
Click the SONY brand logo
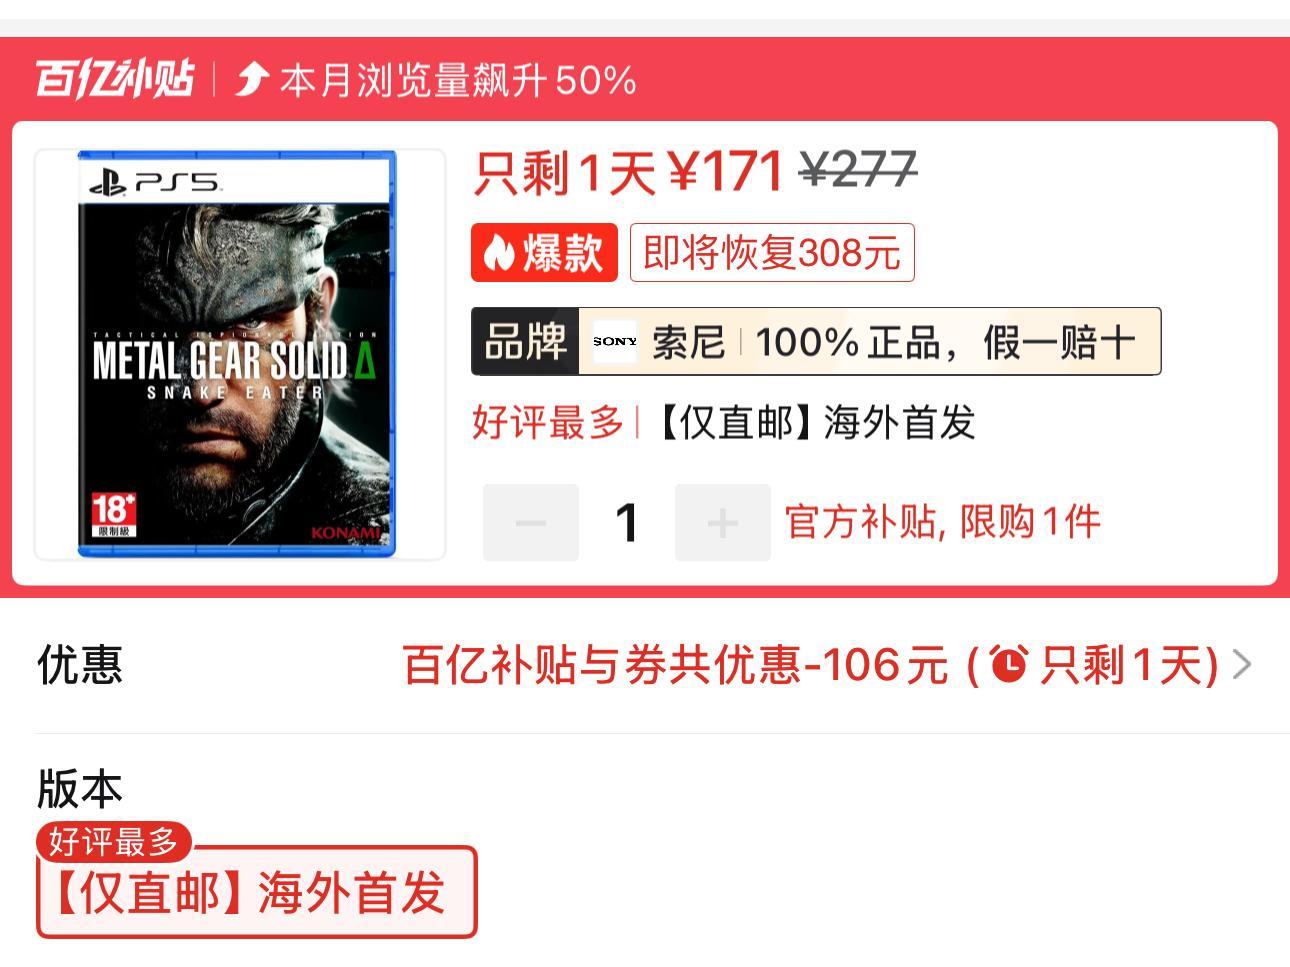[614, 342]
